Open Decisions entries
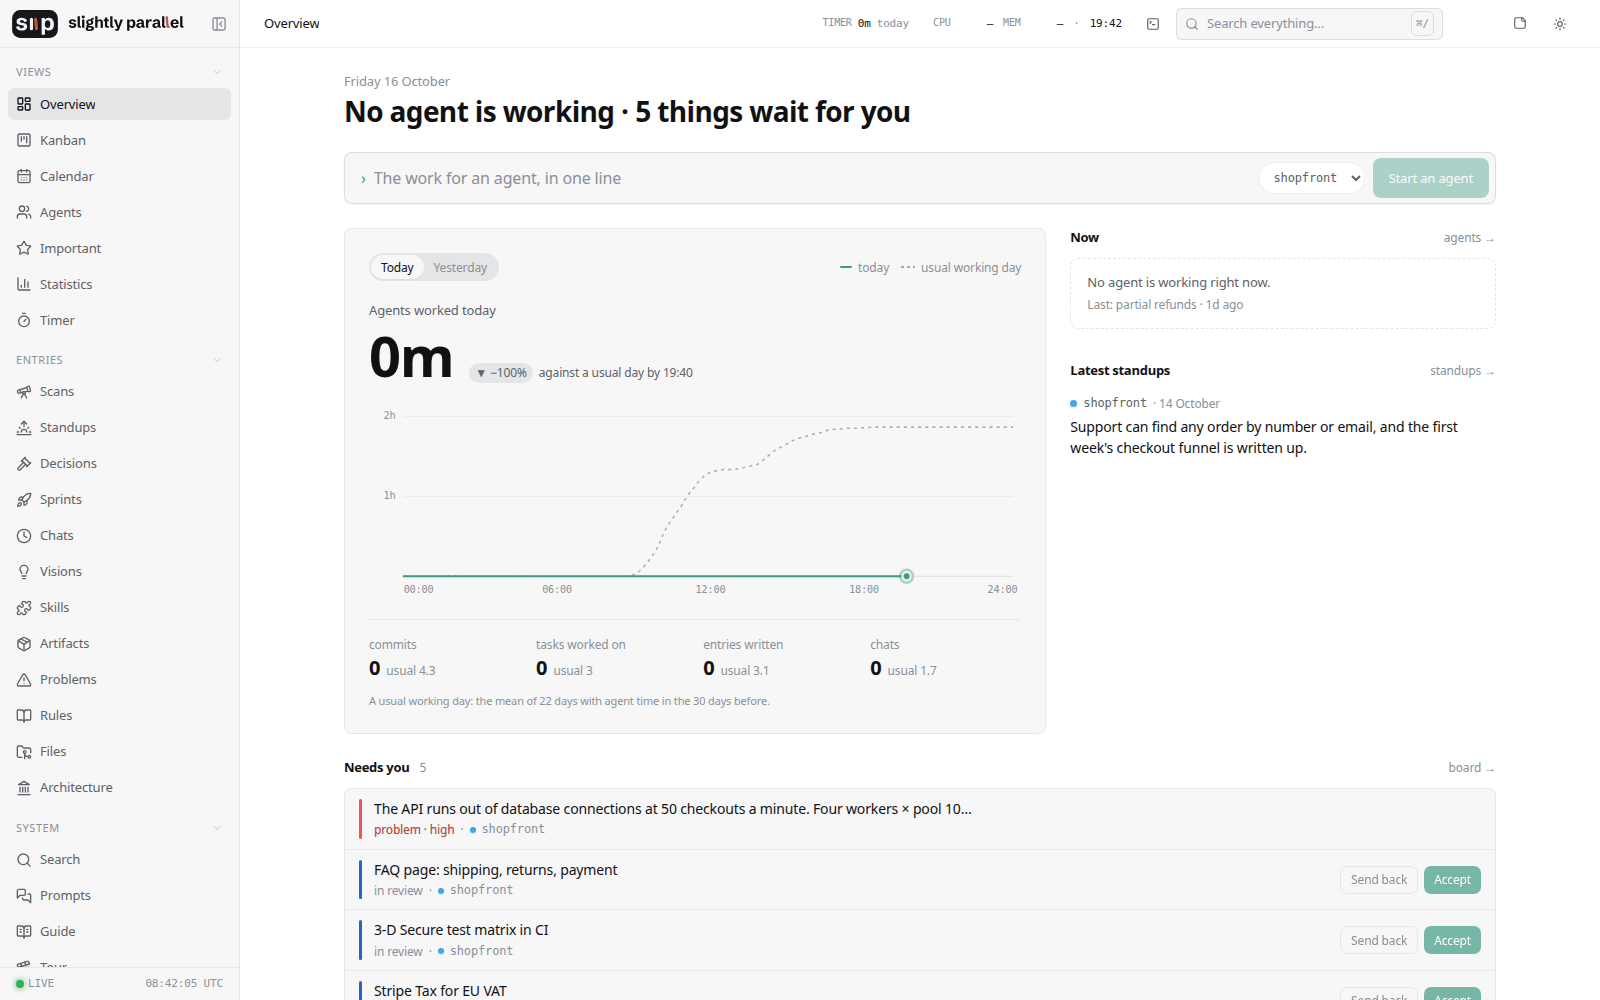This screenshot has height=1000, width=1600. coord(119,463)
